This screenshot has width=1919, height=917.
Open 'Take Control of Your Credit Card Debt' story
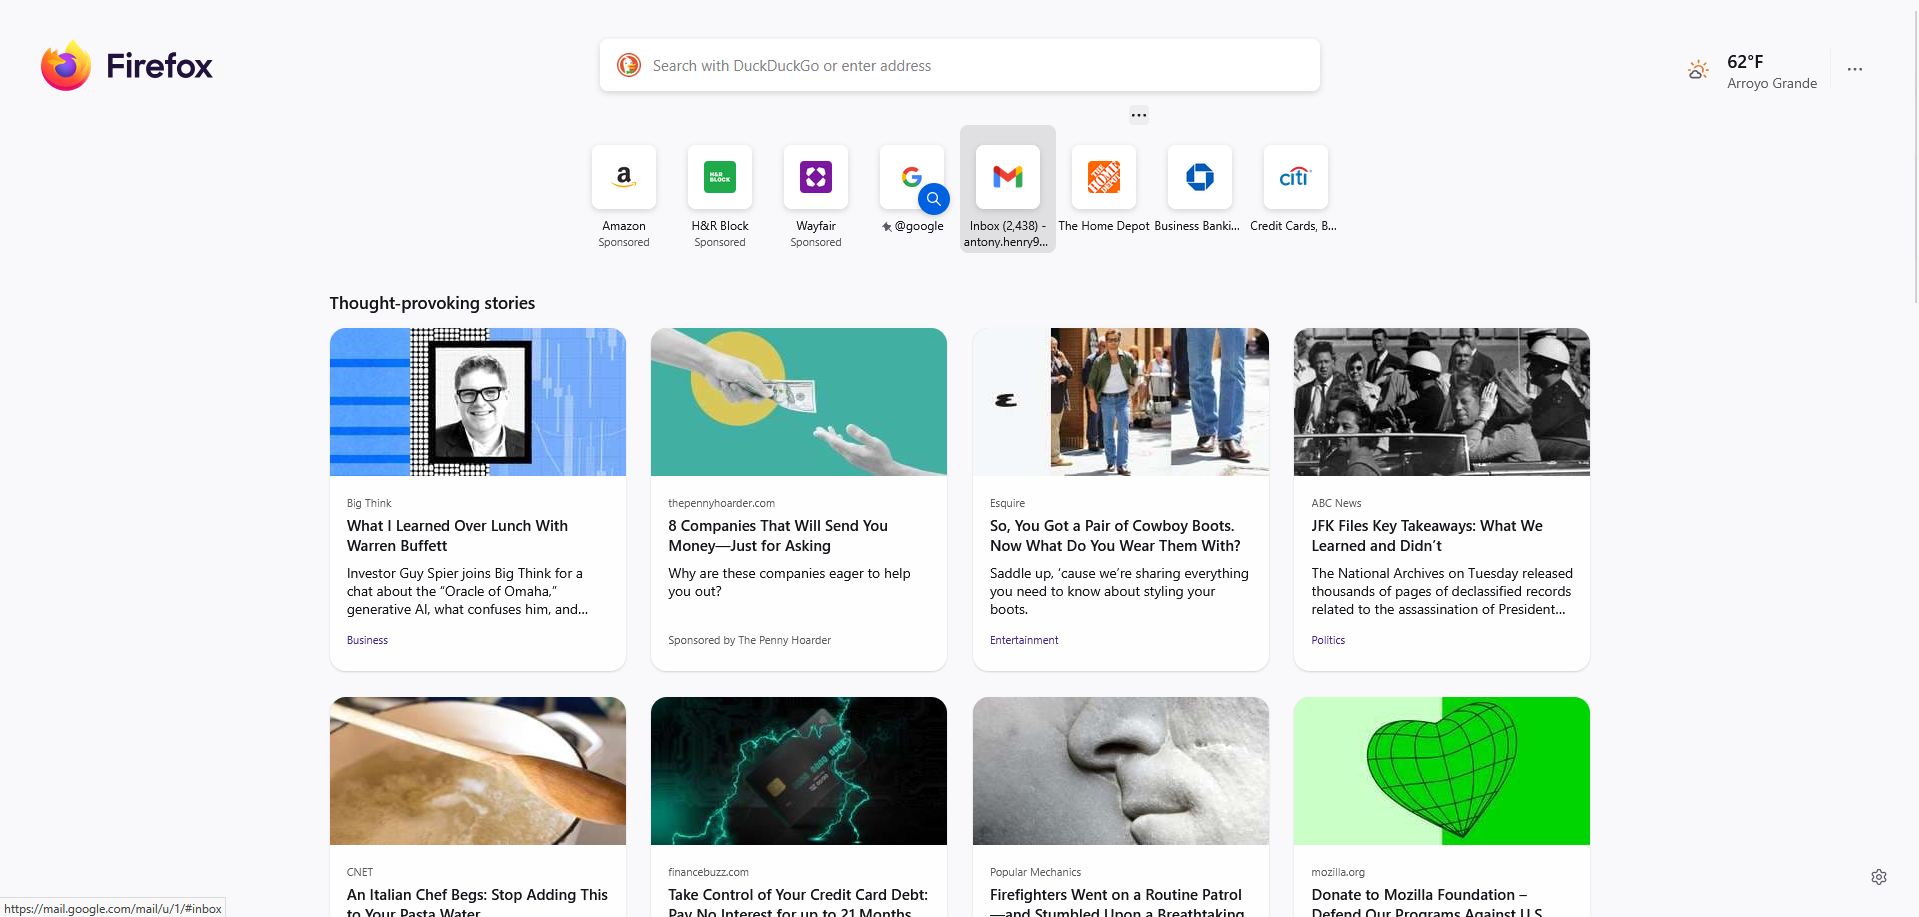(x=798, y=901)
